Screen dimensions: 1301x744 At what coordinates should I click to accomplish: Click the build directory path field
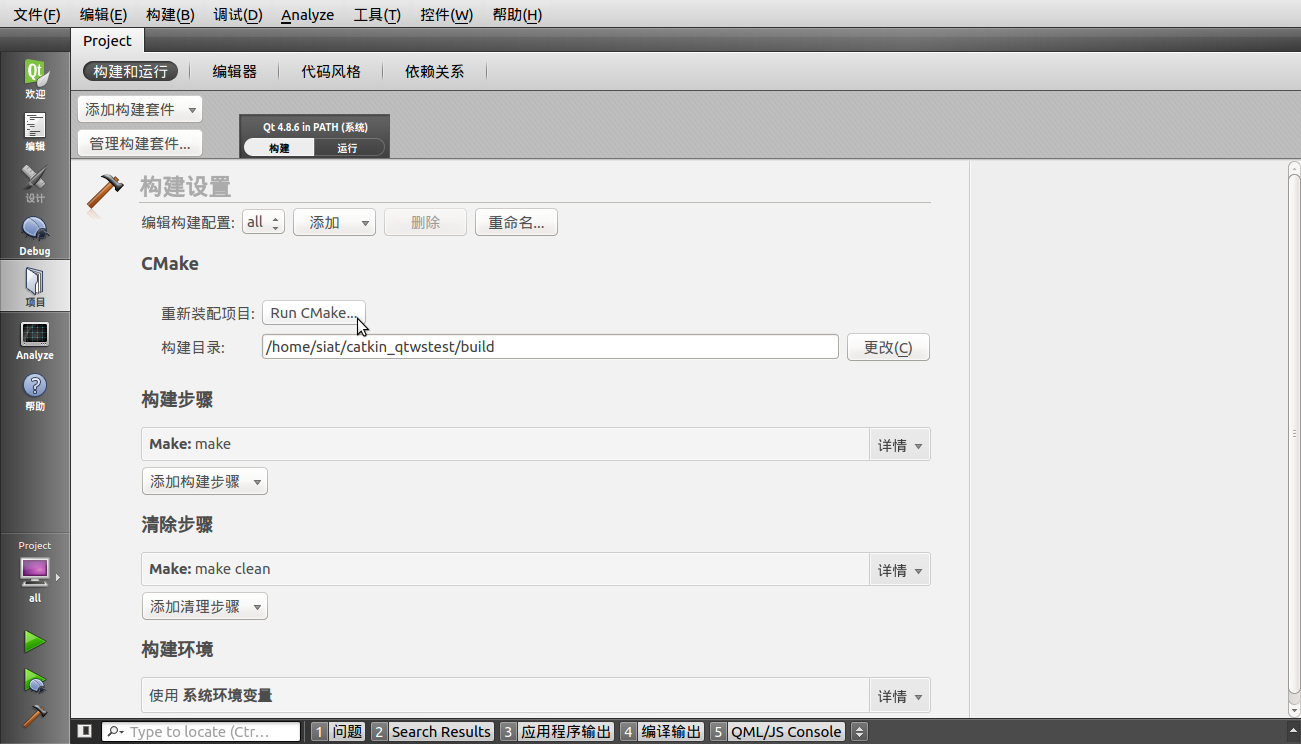coord(550,347)
